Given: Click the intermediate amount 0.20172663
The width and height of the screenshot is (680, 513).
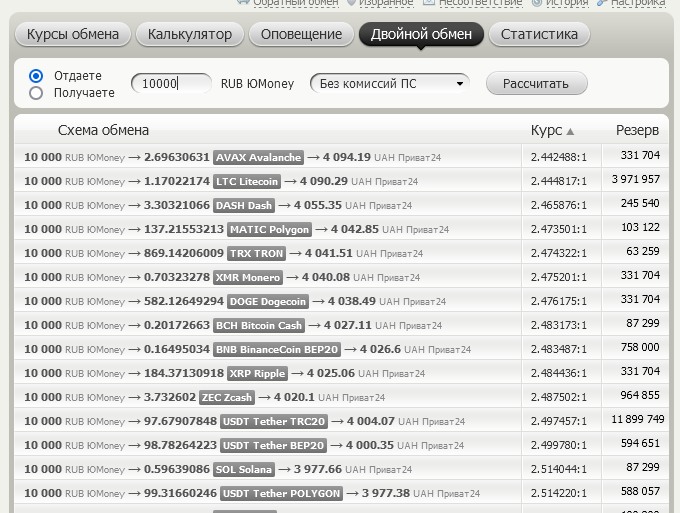Looking at the screenshot, I should pos(177,325).
